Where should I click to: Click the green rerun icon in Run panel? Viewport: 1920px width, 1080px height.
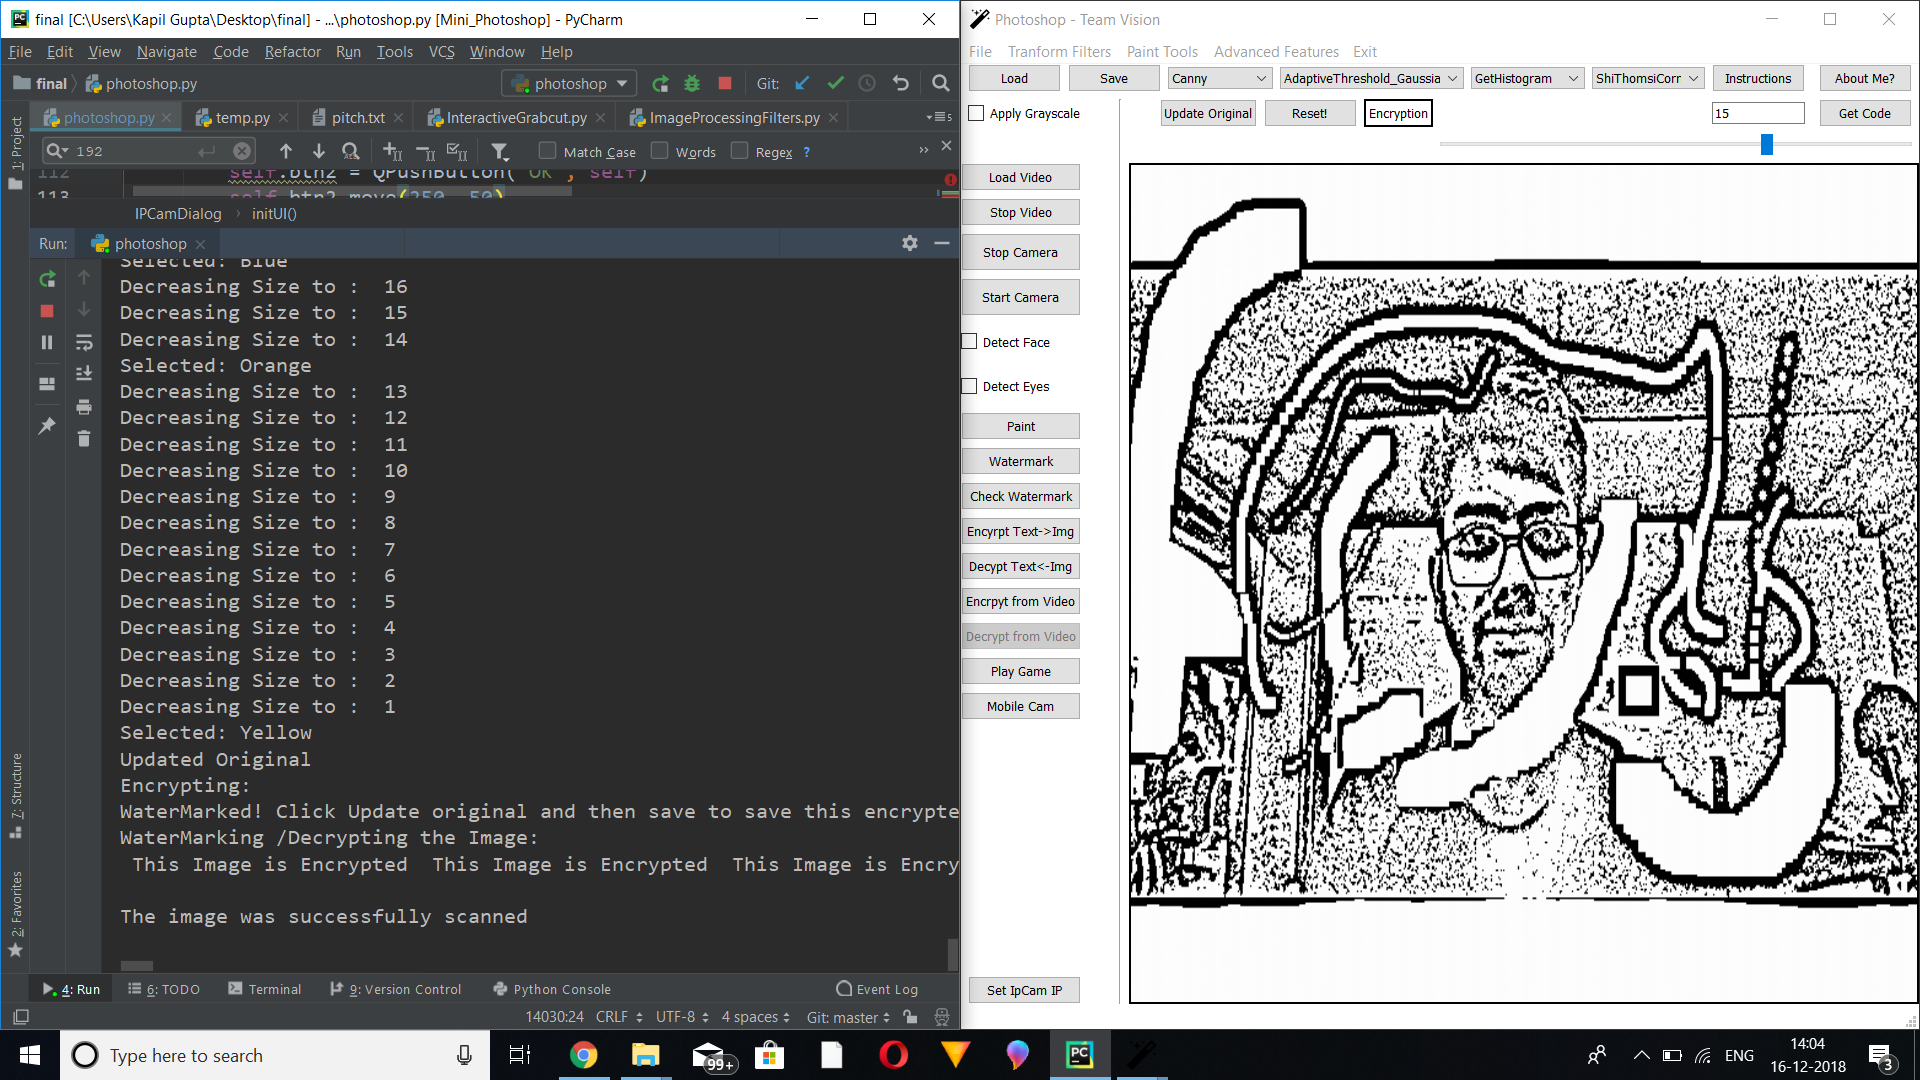point(47,279)
